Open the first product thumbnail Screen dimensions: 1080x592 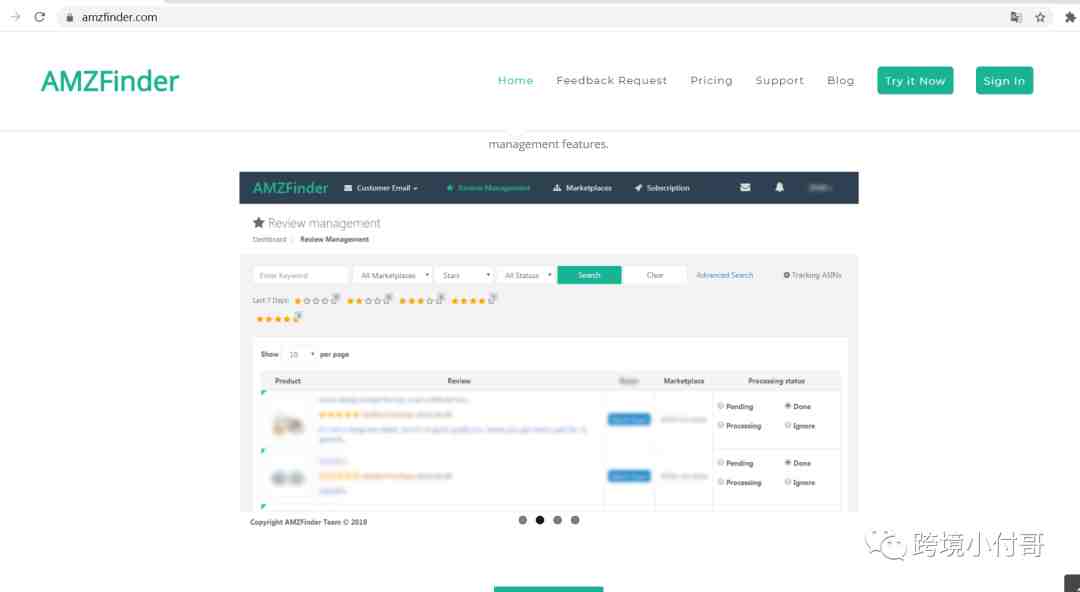click(x=288, y=423)
